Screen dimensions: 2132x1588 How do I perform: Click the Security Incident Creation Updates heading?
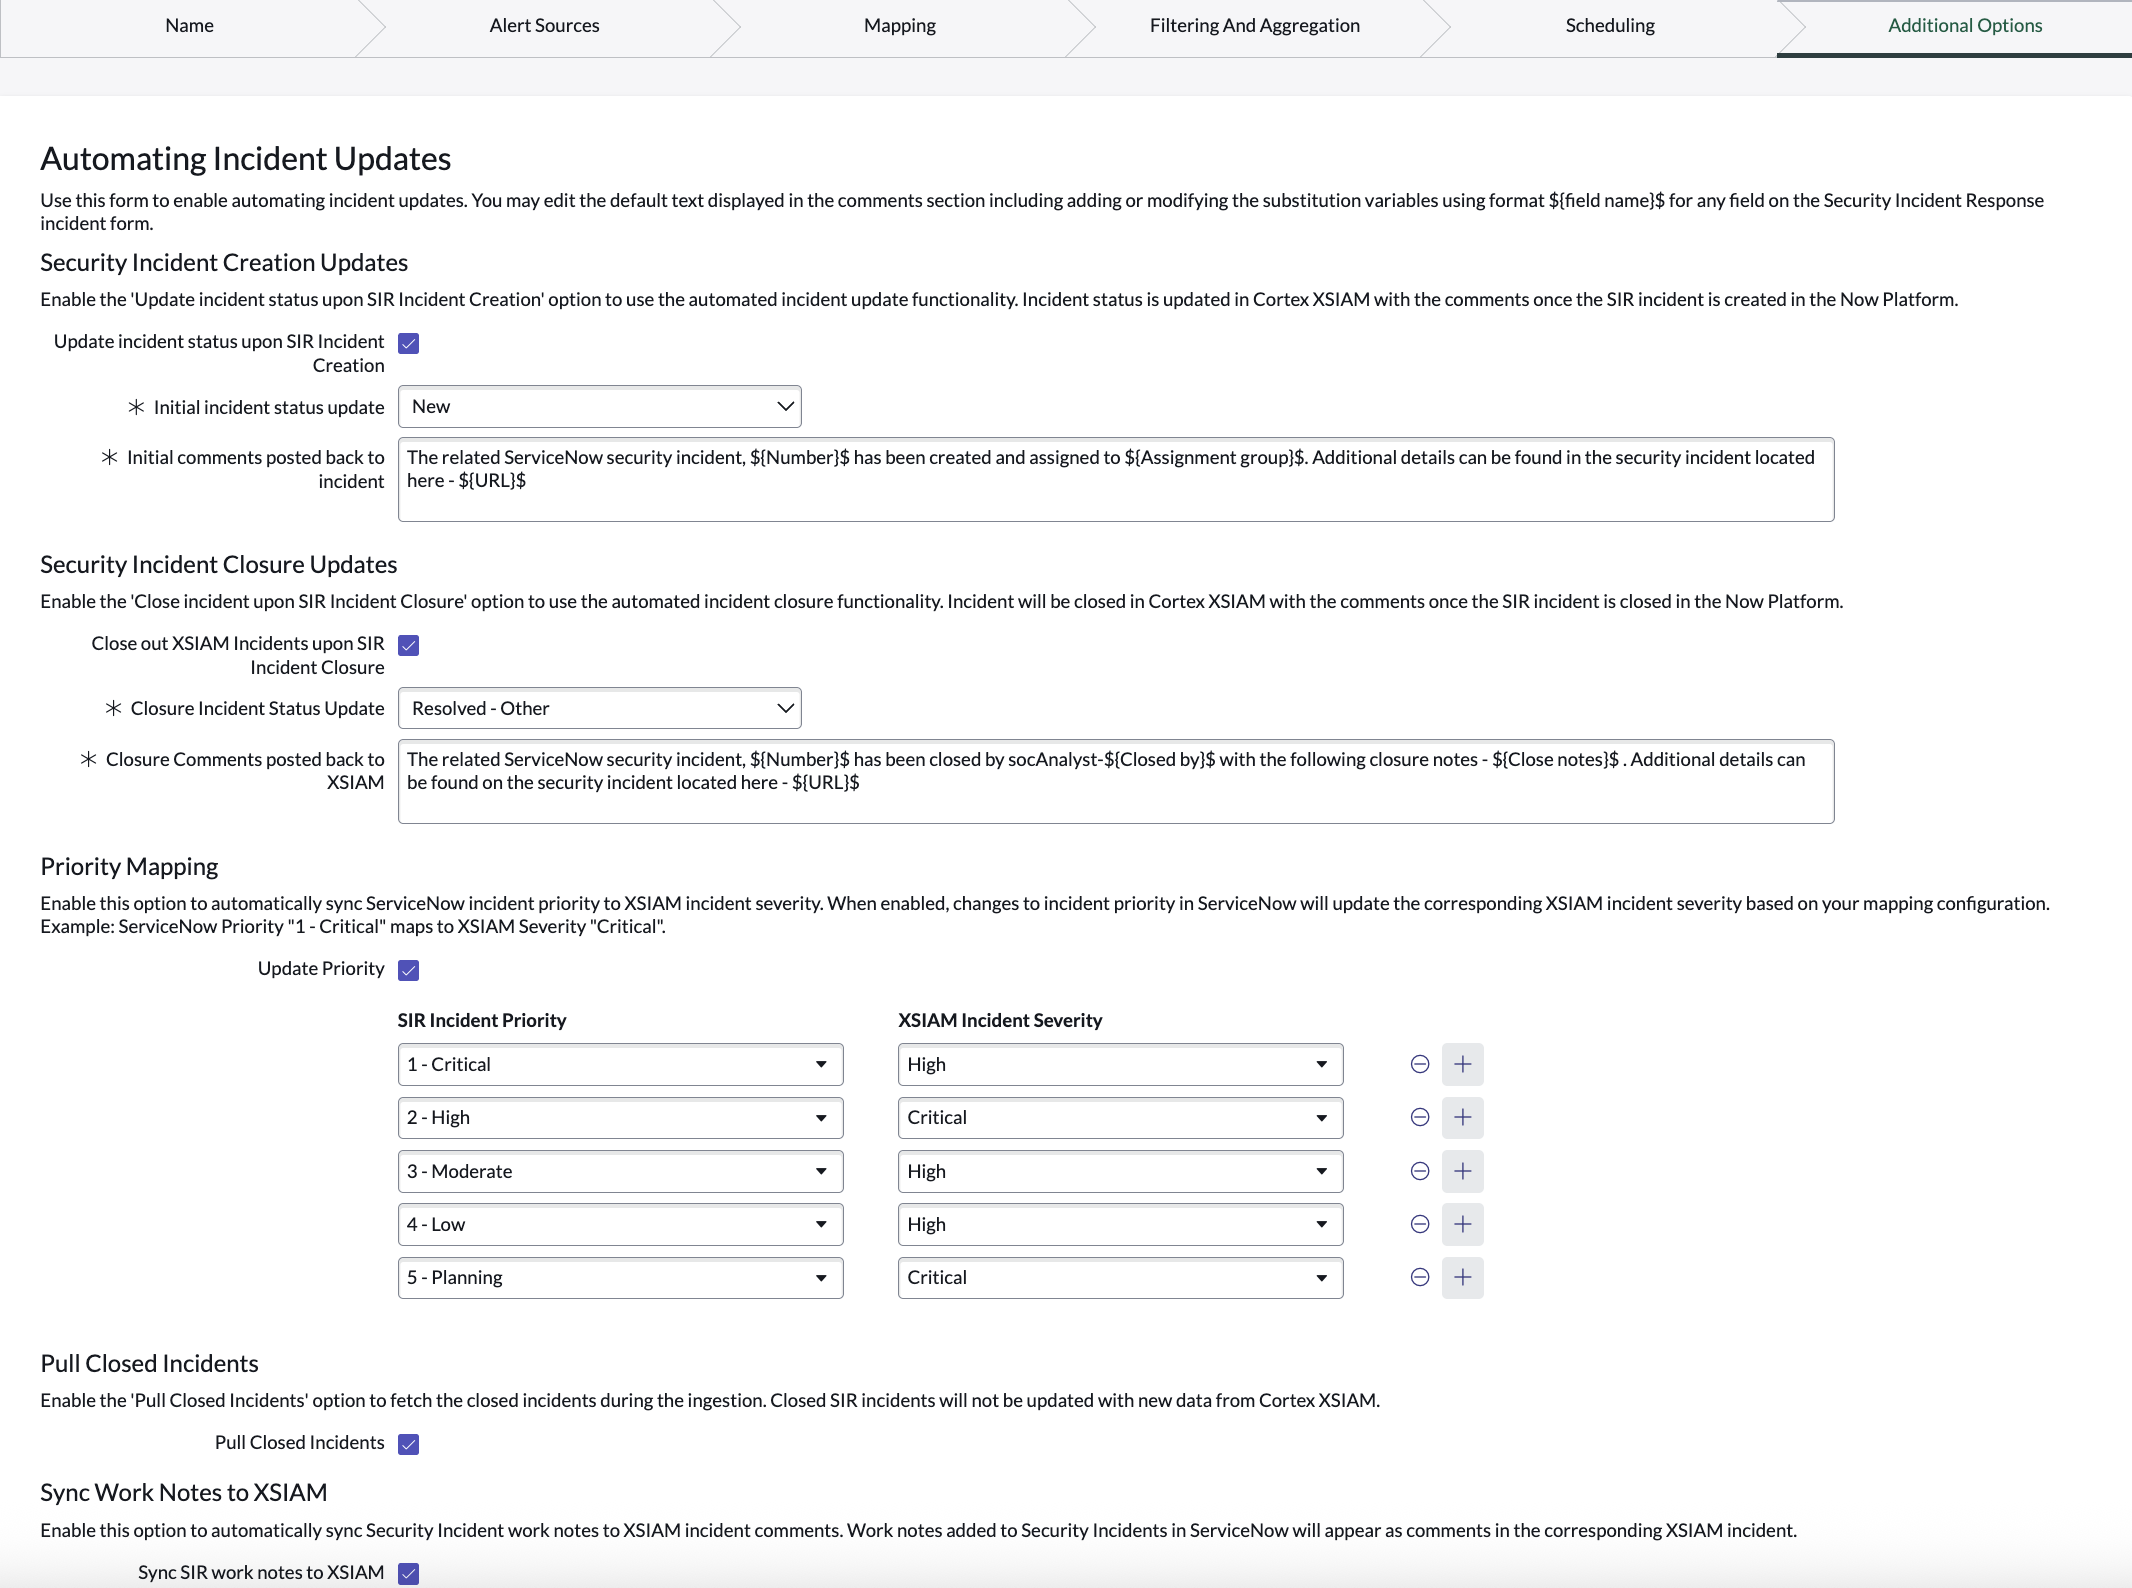(x=224, y=262)
